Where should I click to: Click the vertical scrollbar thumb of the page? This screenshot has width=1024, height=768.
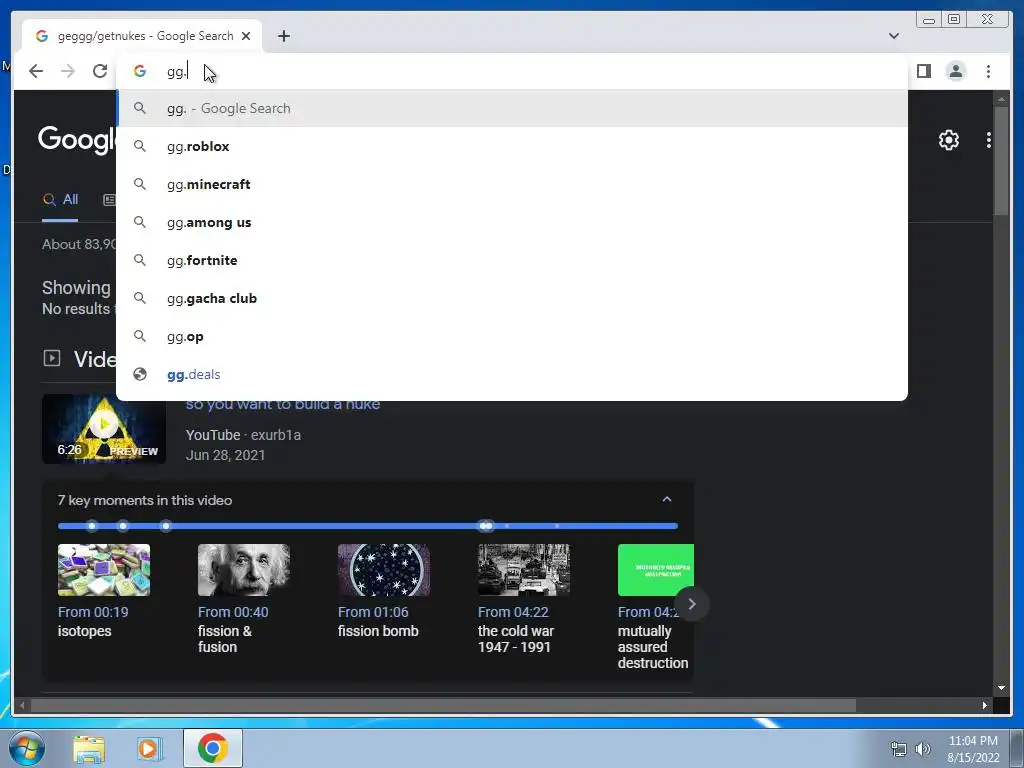(1001, 161)
